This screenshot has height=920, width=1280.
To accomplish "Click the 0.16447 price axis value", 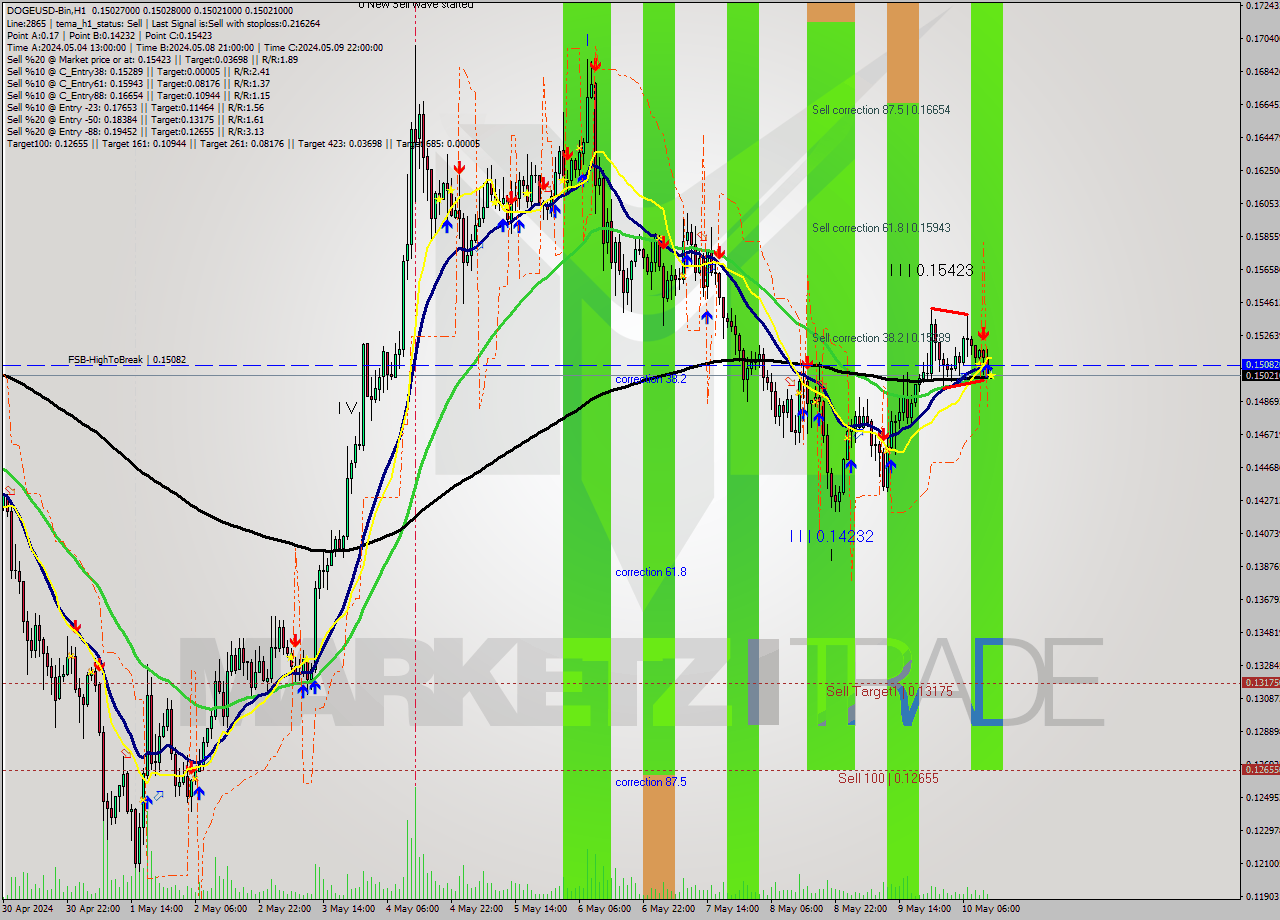I will click(x=1262, y=137).
